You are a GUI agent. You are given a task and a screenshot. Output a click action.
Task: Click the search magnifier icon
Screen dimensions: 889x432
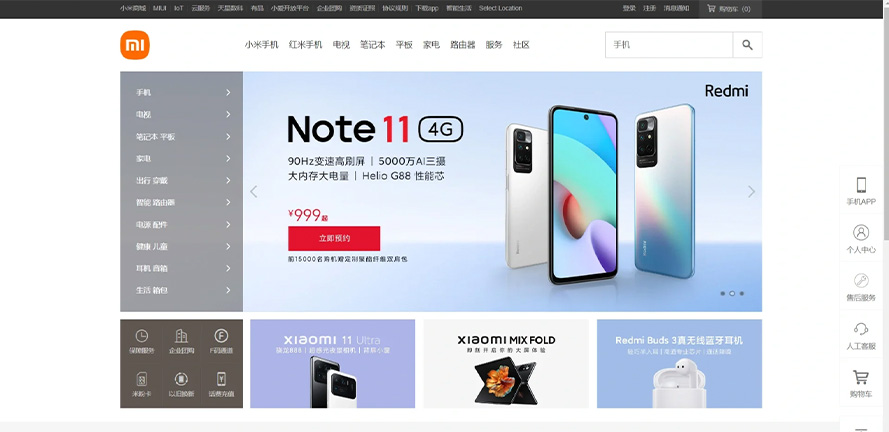[x=747, y=45]
